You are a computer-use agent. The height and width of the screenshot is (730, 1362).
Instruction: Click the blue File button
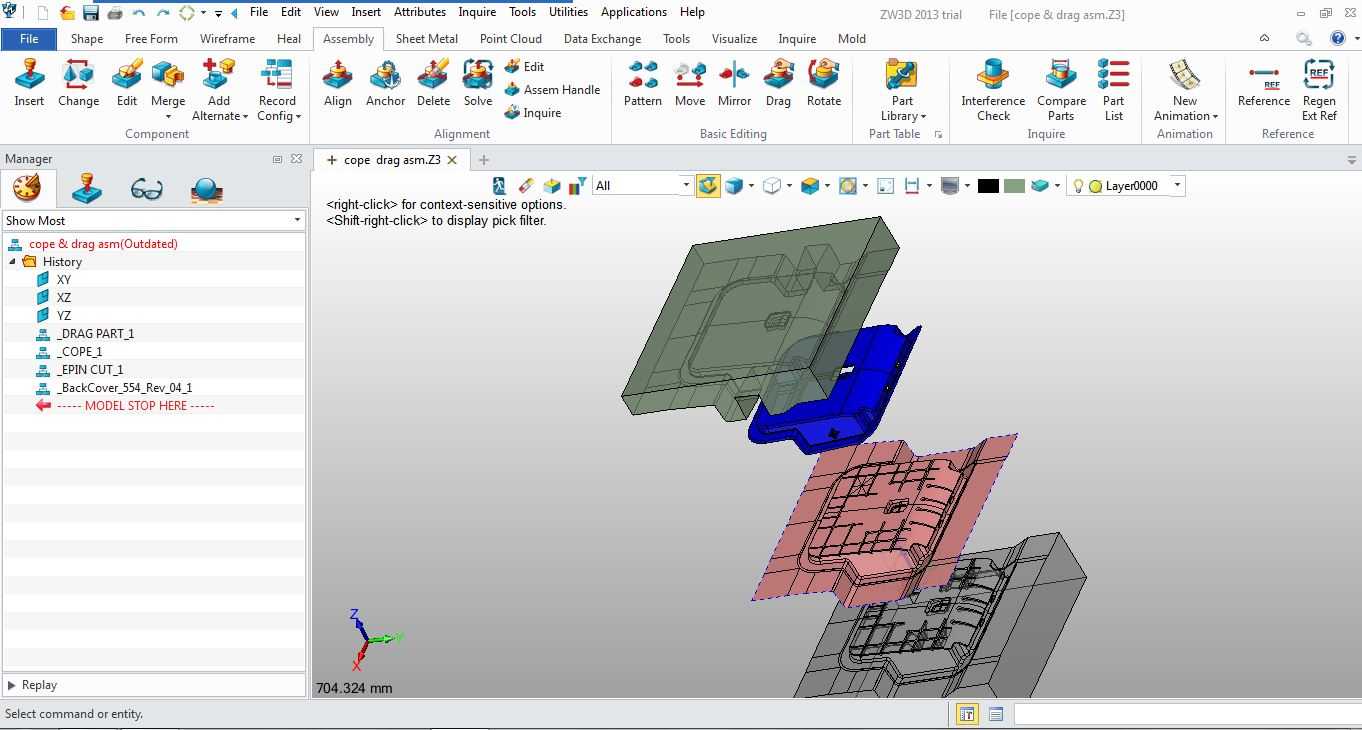29,38
